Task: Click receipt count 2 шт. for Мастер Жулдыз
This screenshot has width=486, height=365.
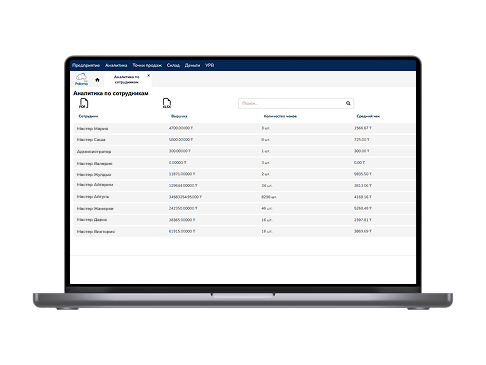Action: click(x=265, y=174)
